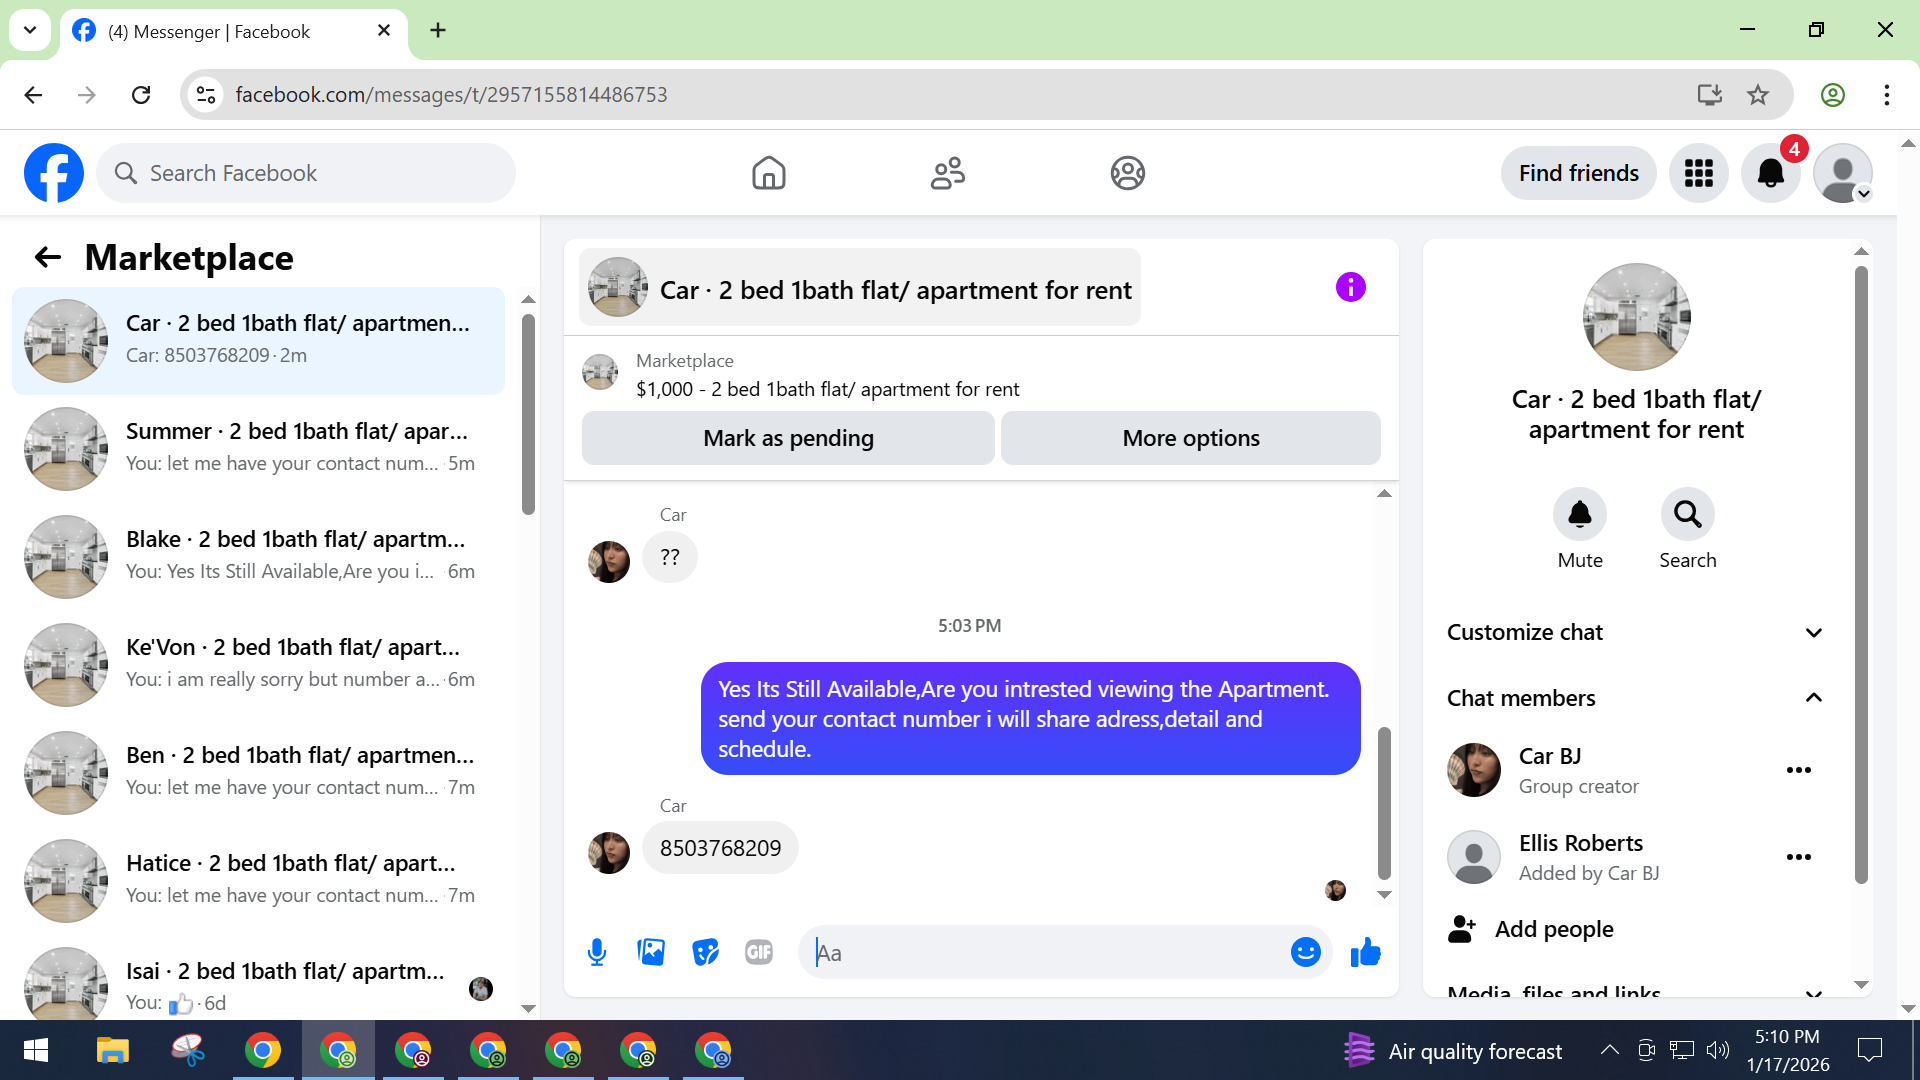Toggle conversation information panel with purple icon
This screenshot has width=1920, height=1080.
pyautogui.click(x=1350, y=288)
